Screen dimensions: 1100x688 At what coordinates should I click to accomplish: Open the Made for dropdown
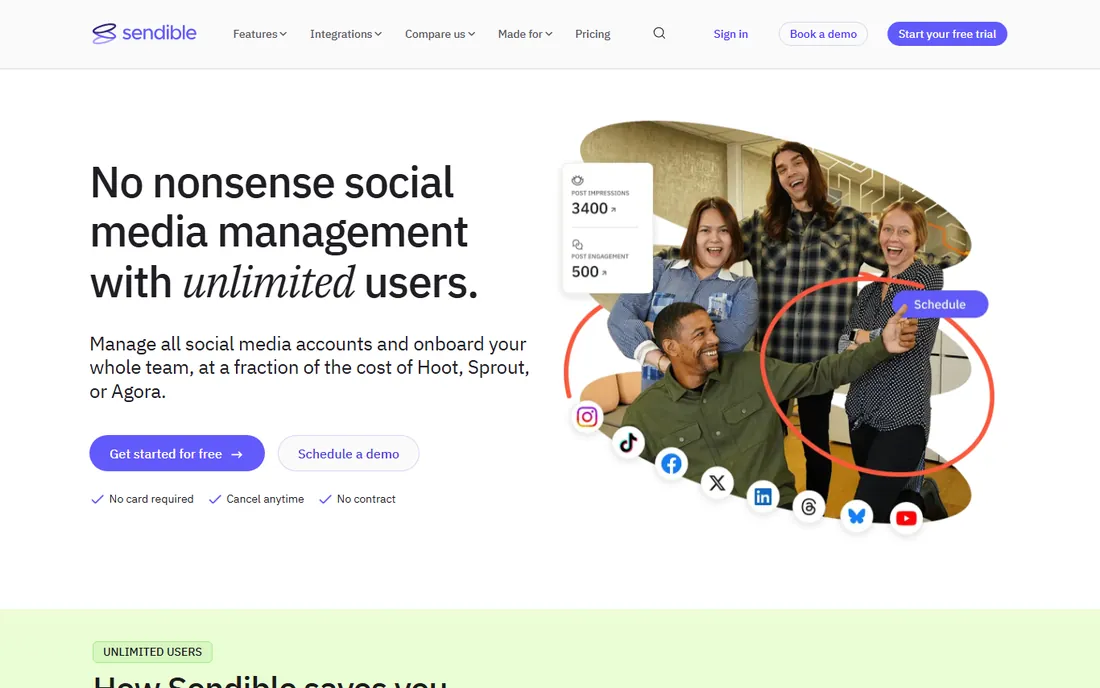525,34
